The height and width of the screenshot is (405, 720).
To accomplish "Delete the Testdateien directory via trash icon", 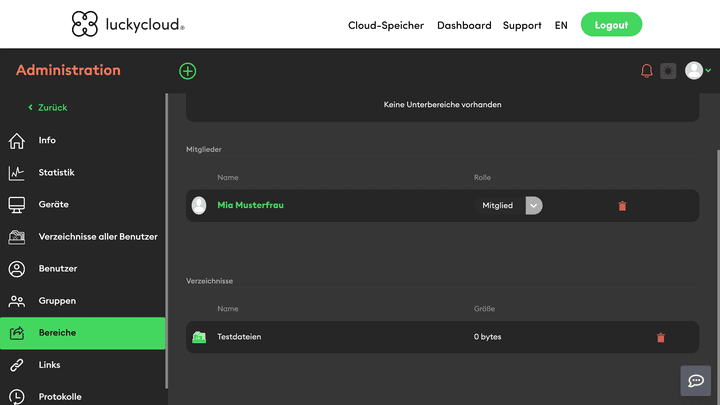I will (660, 338).
